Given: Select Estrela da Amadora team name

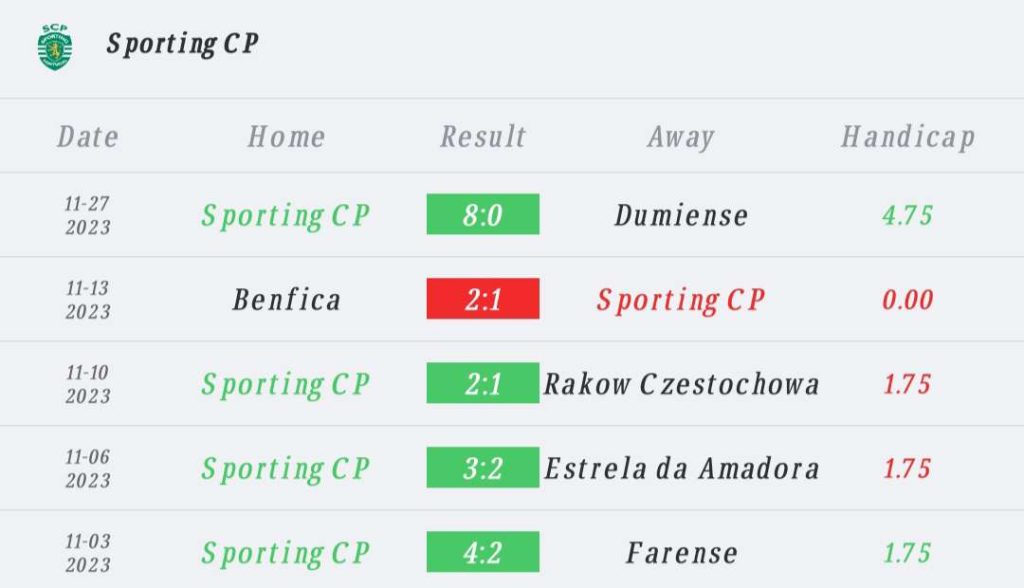Looking at the screenshot, I should coord(681,468).
